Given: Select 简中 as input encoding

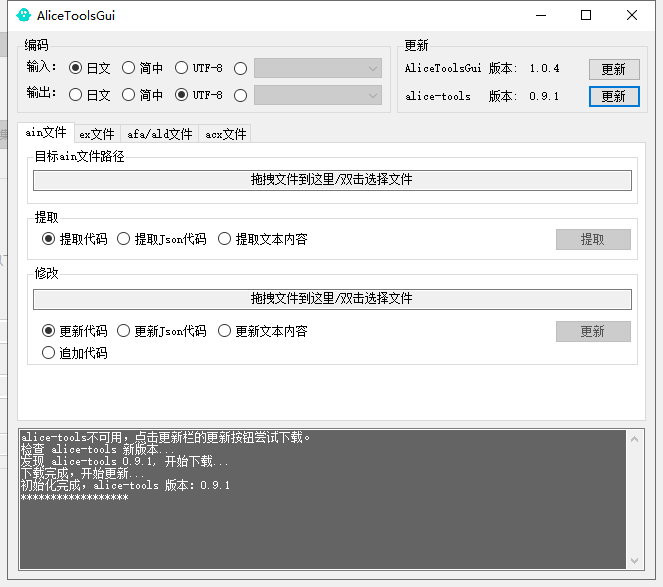Looking at the screenshot, I should [142, 68].
